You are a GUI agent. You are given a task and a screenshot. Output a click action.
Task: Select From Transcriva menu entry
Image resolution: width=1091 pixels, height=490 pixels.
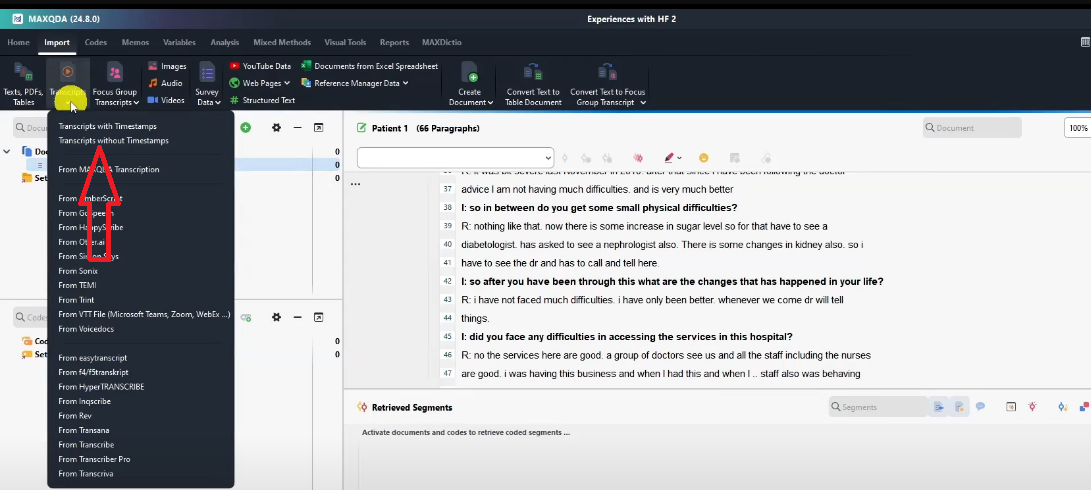(x=86, y=474)
